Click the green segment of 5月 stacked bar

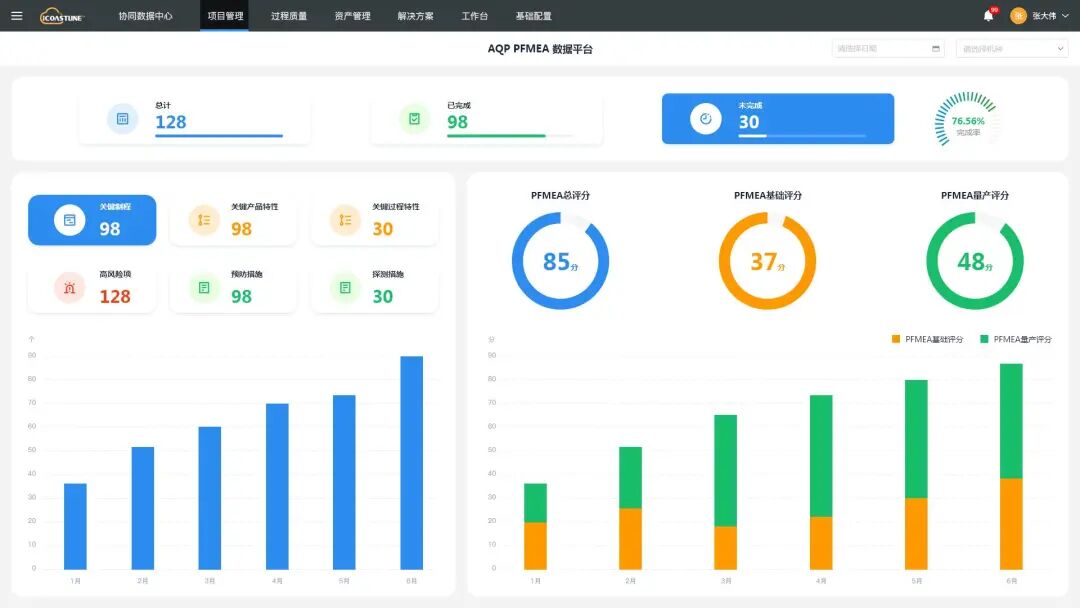point(916,439)
